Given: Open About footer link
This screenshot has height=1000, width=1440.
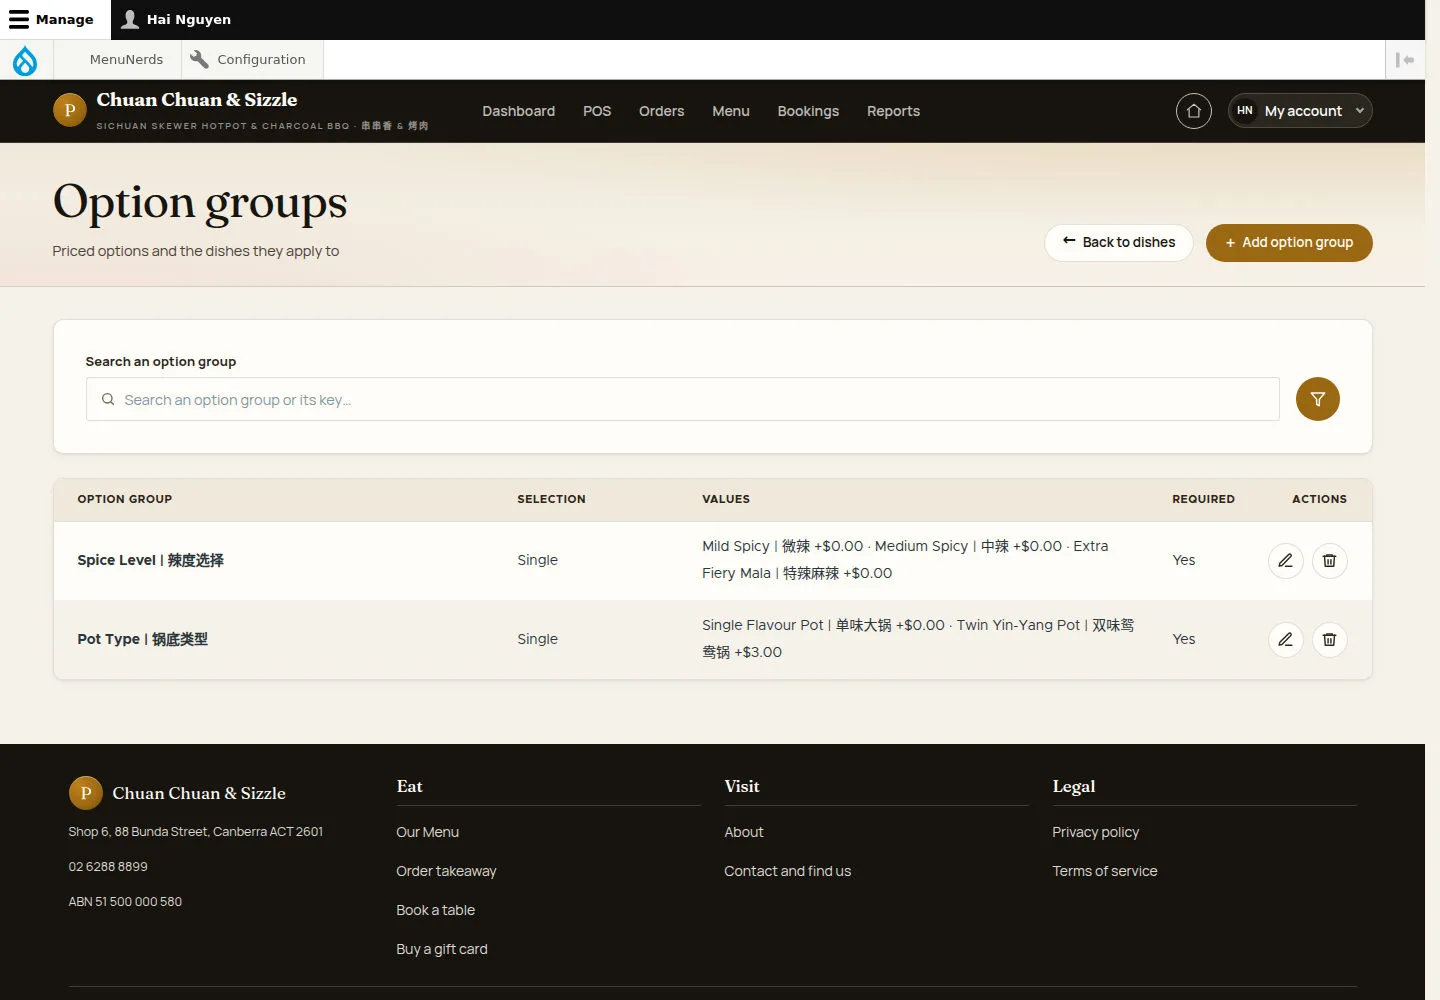Looking at the screenshot, I should tap(743, 832).
